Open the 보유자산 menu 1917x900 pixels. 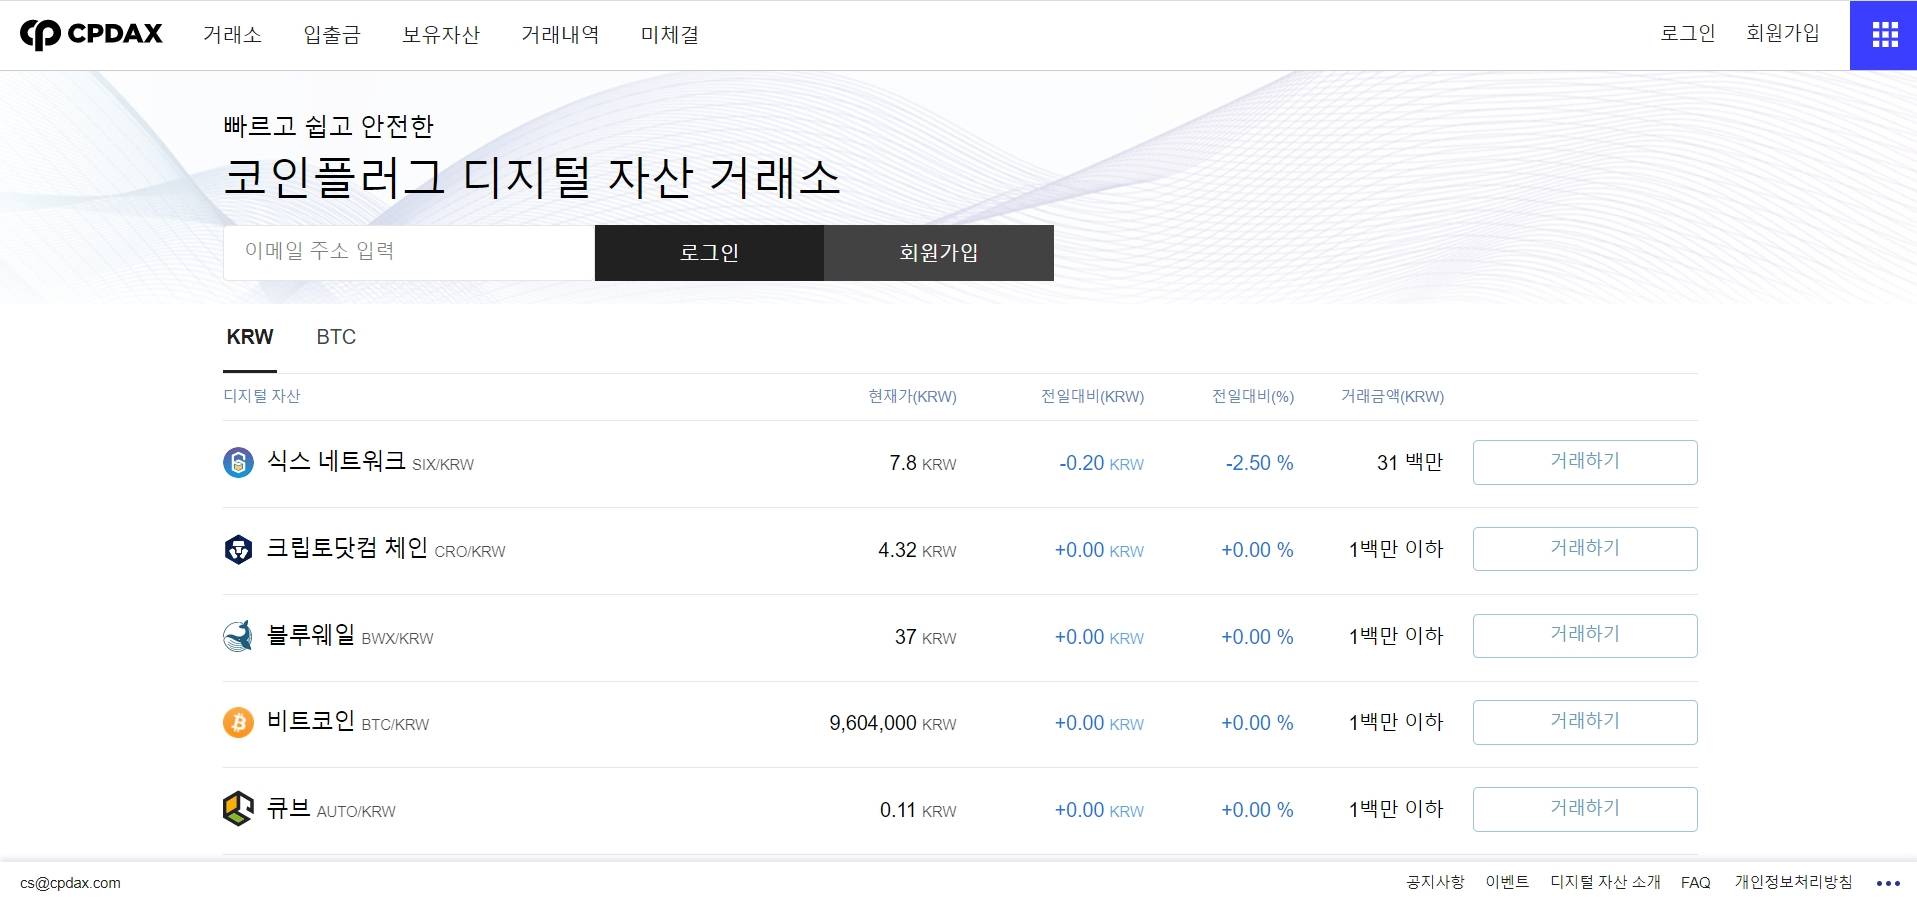(x=441, y=35)
